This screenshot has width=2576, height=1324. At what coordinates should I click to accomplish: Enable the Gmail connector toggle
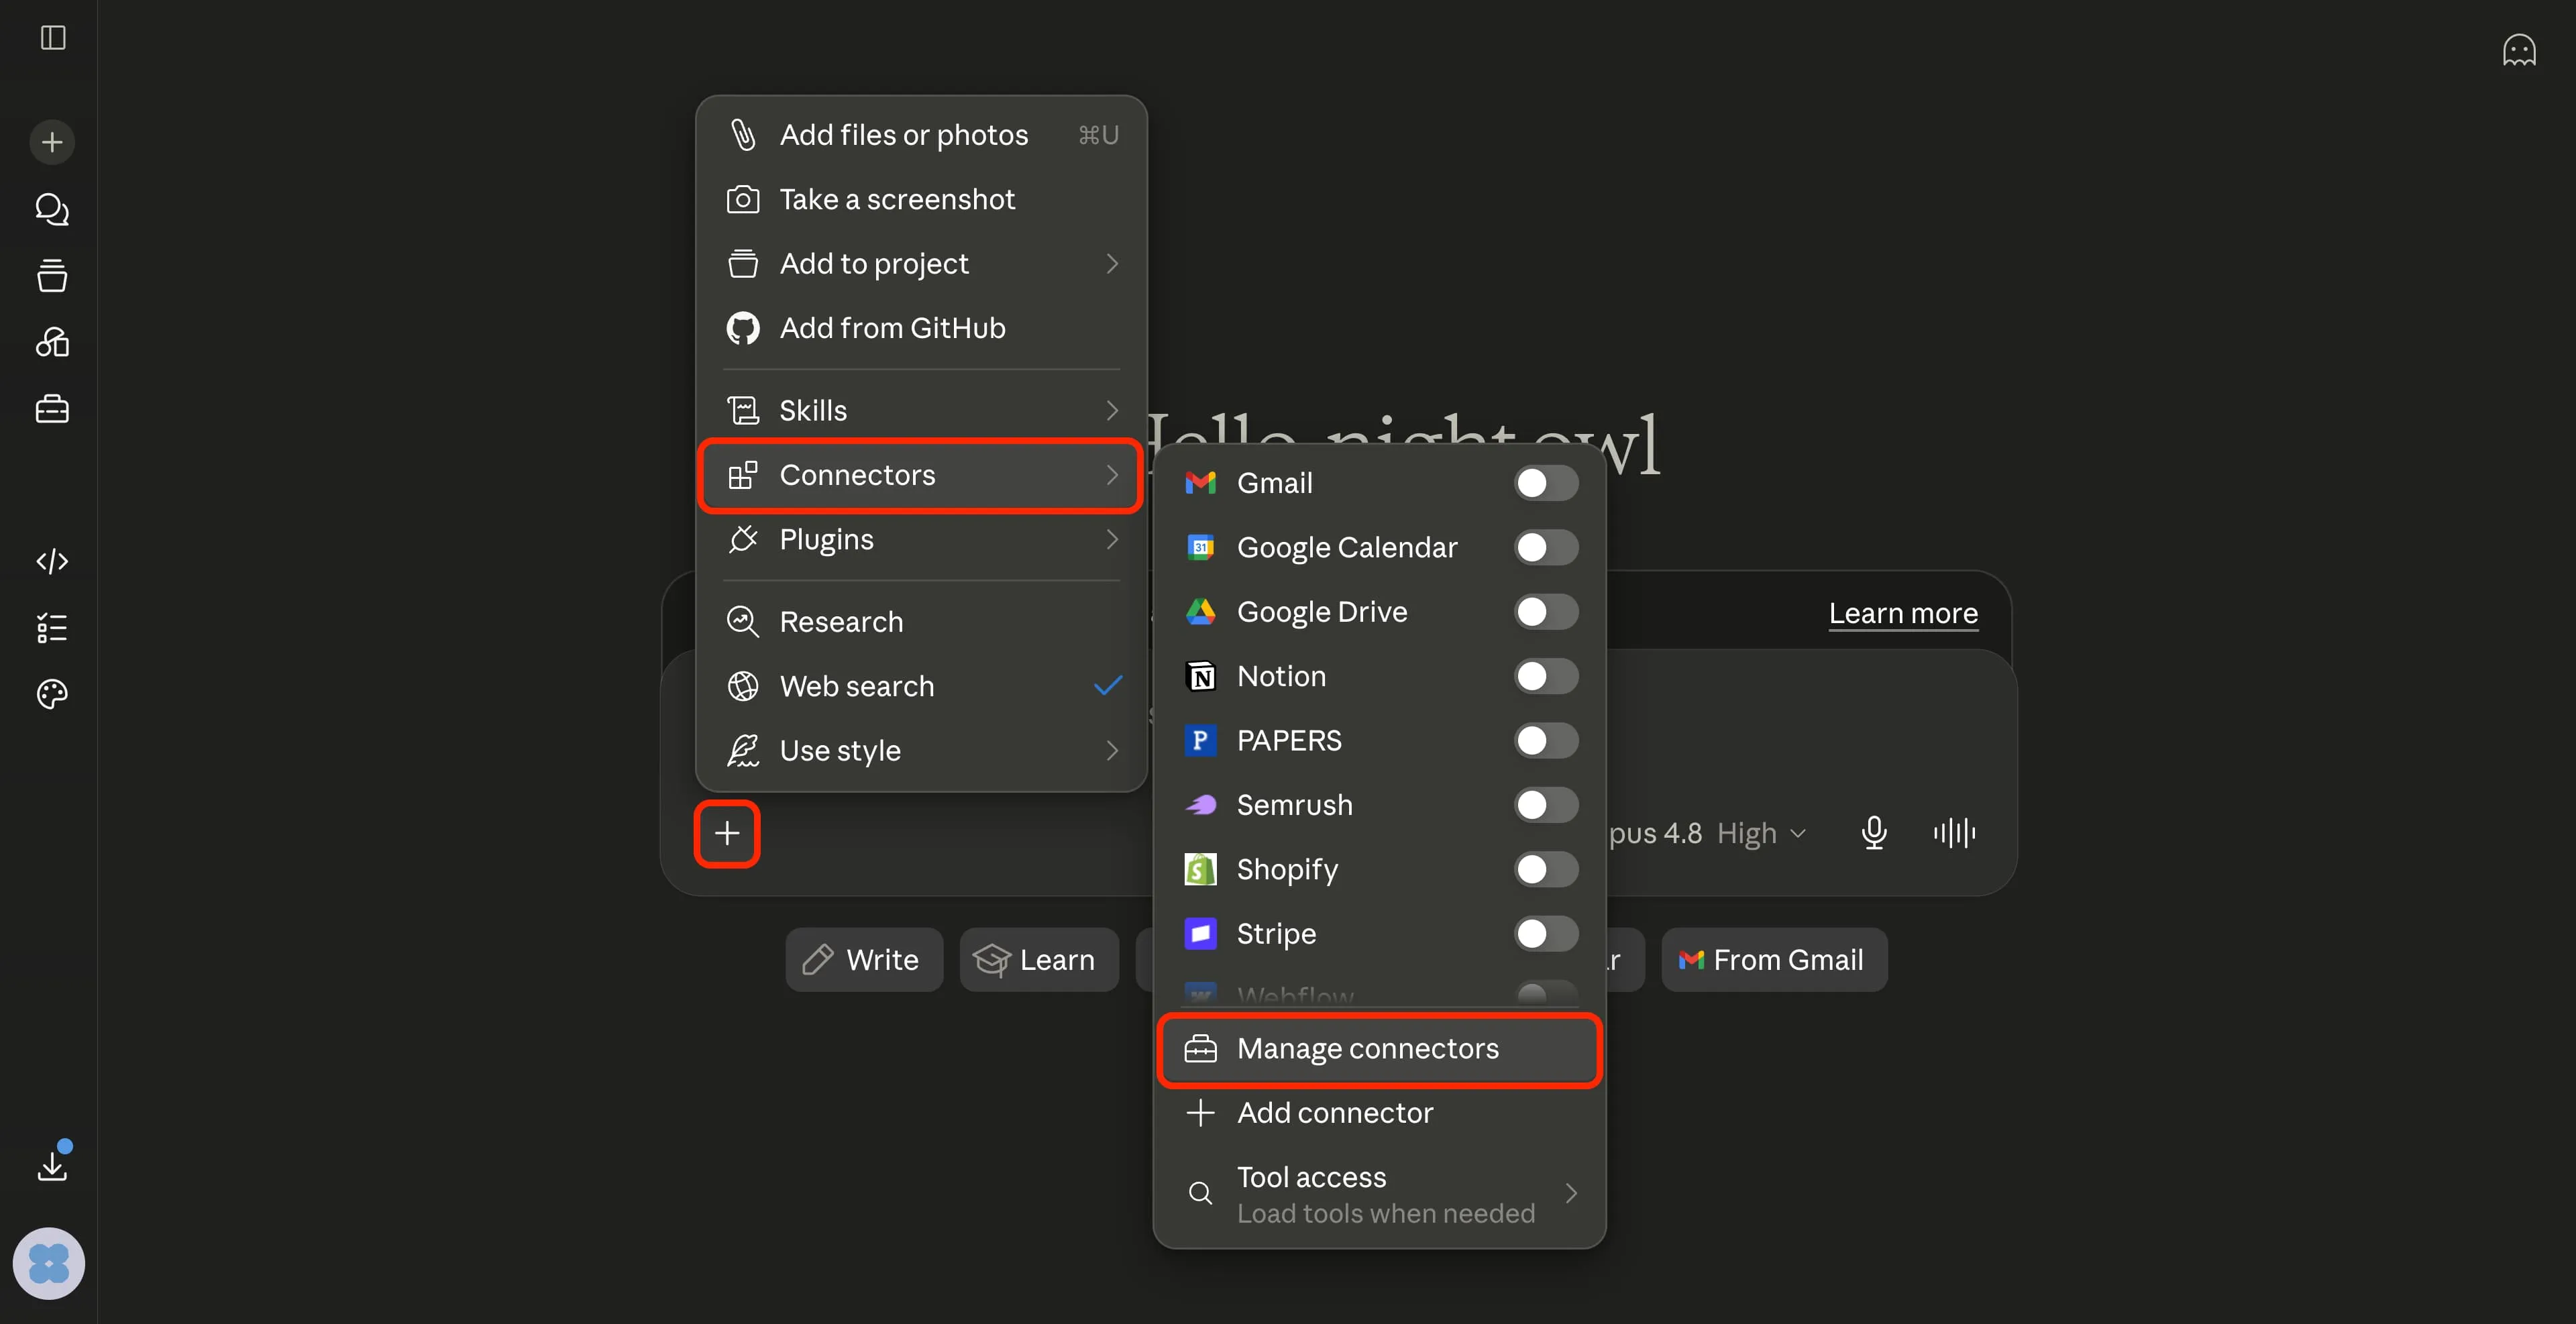[1546, 483]
